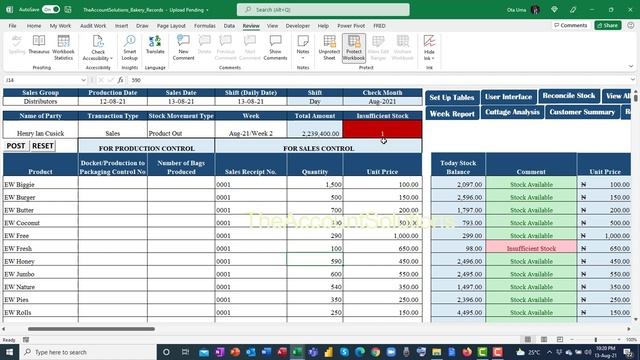
Task: Click Unprotect Sheet
Action: 329,48
